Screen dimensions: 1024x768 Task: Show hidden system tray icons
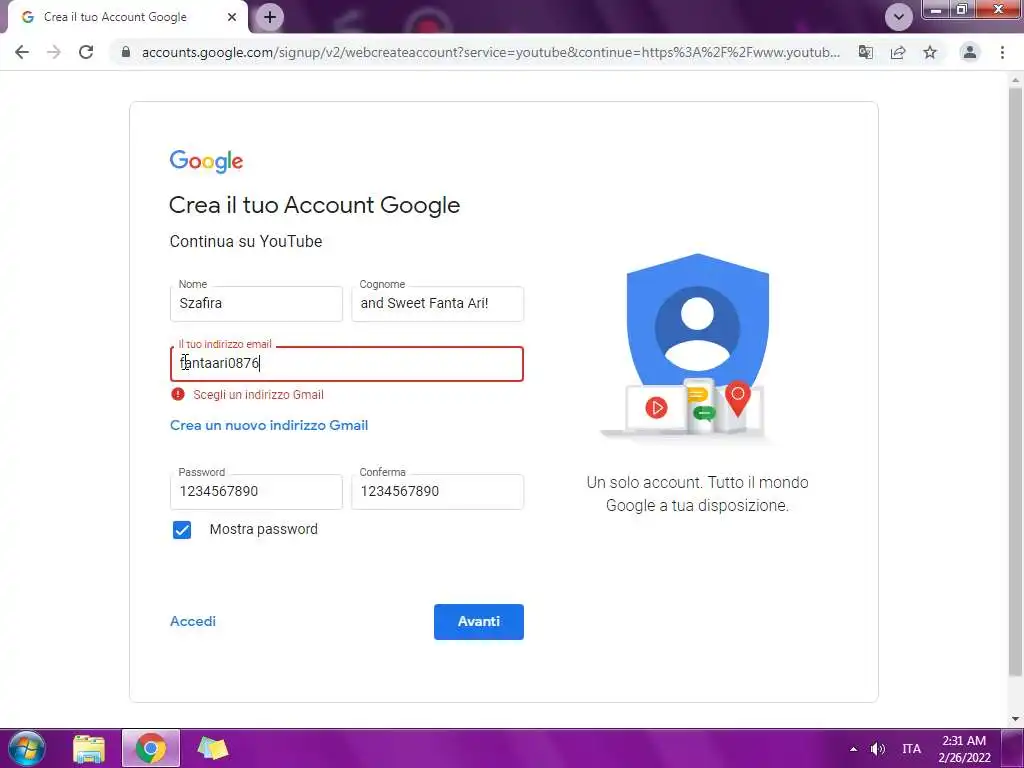(853, 749)
